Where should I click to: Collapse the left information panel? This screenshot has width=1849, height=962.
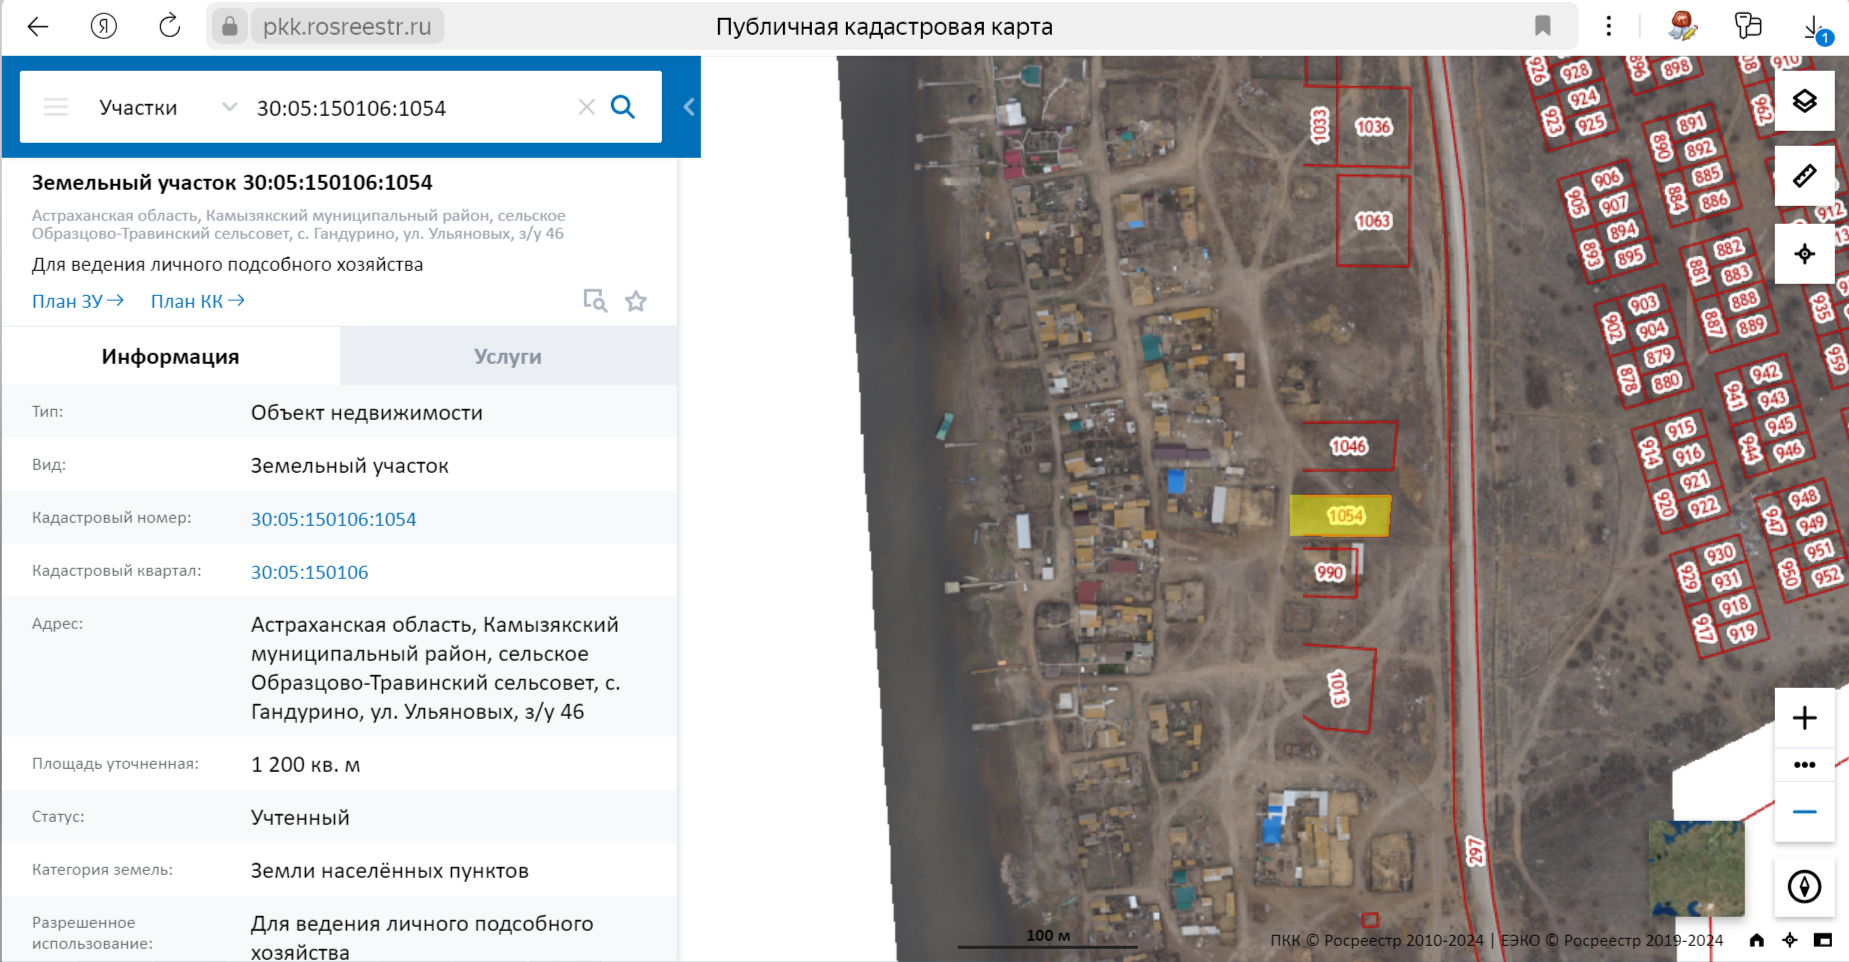[x=689, y=107]
